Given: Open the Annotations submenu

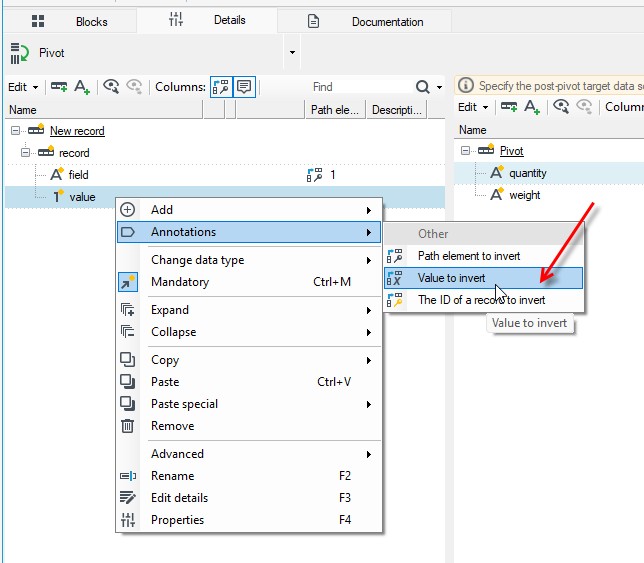Looking at the screenshot, I should 249,232.
